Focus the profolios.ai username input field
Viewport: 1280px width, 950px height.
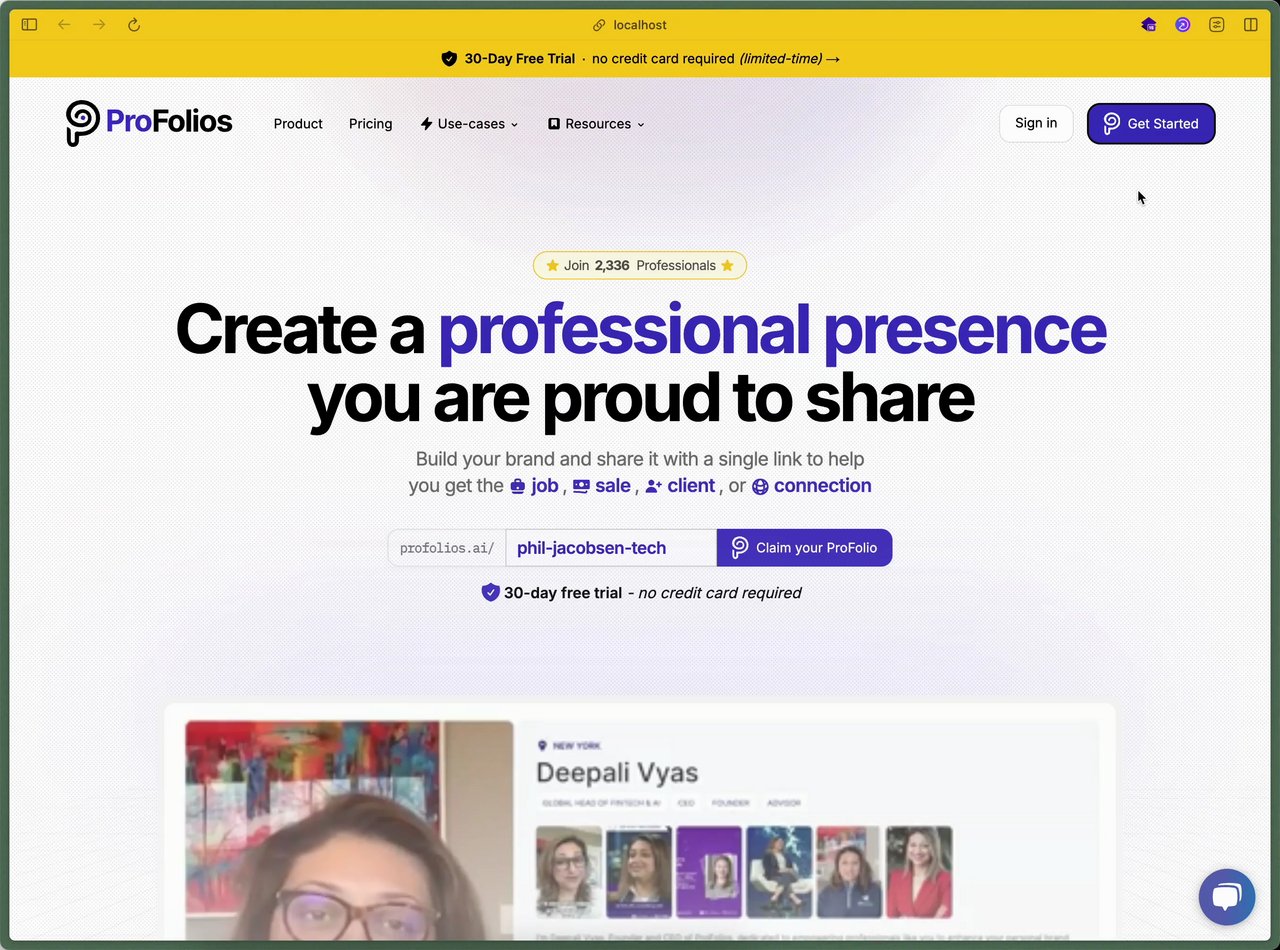(611, 548)
